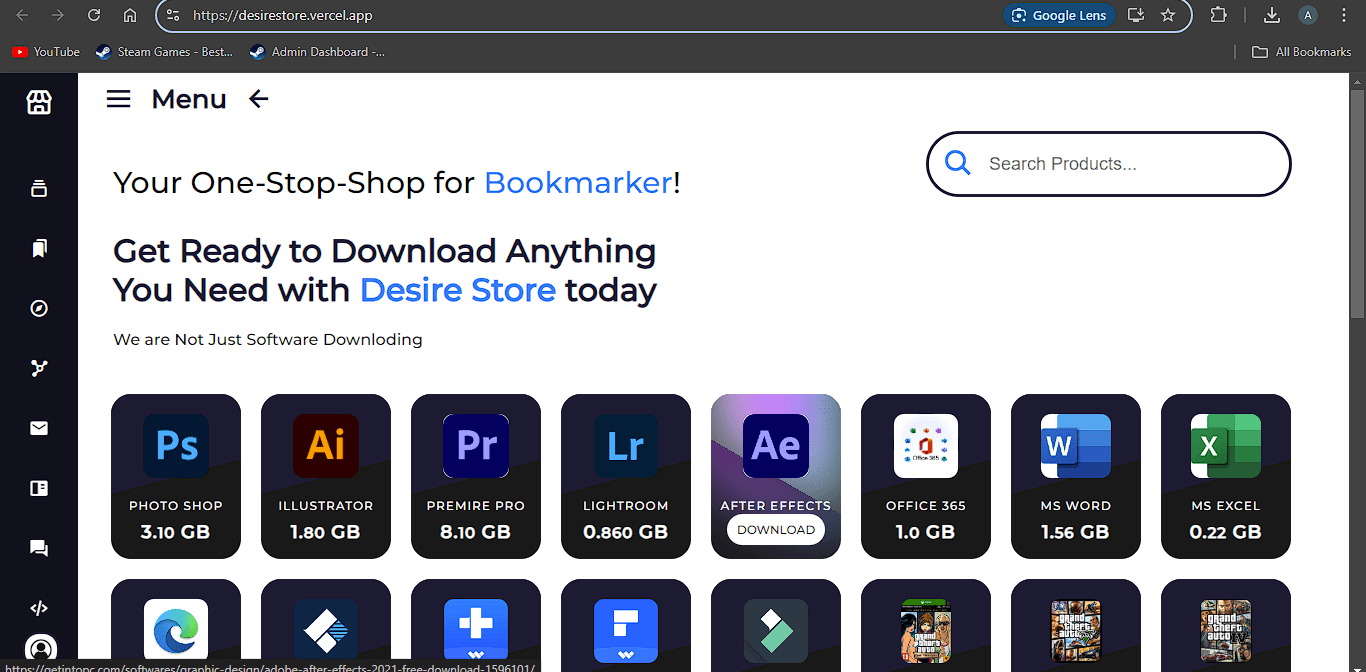Viewport: 1366px width, 672px height.
Task: Click the site information icon in address bar
Action: tap(173, 15)
